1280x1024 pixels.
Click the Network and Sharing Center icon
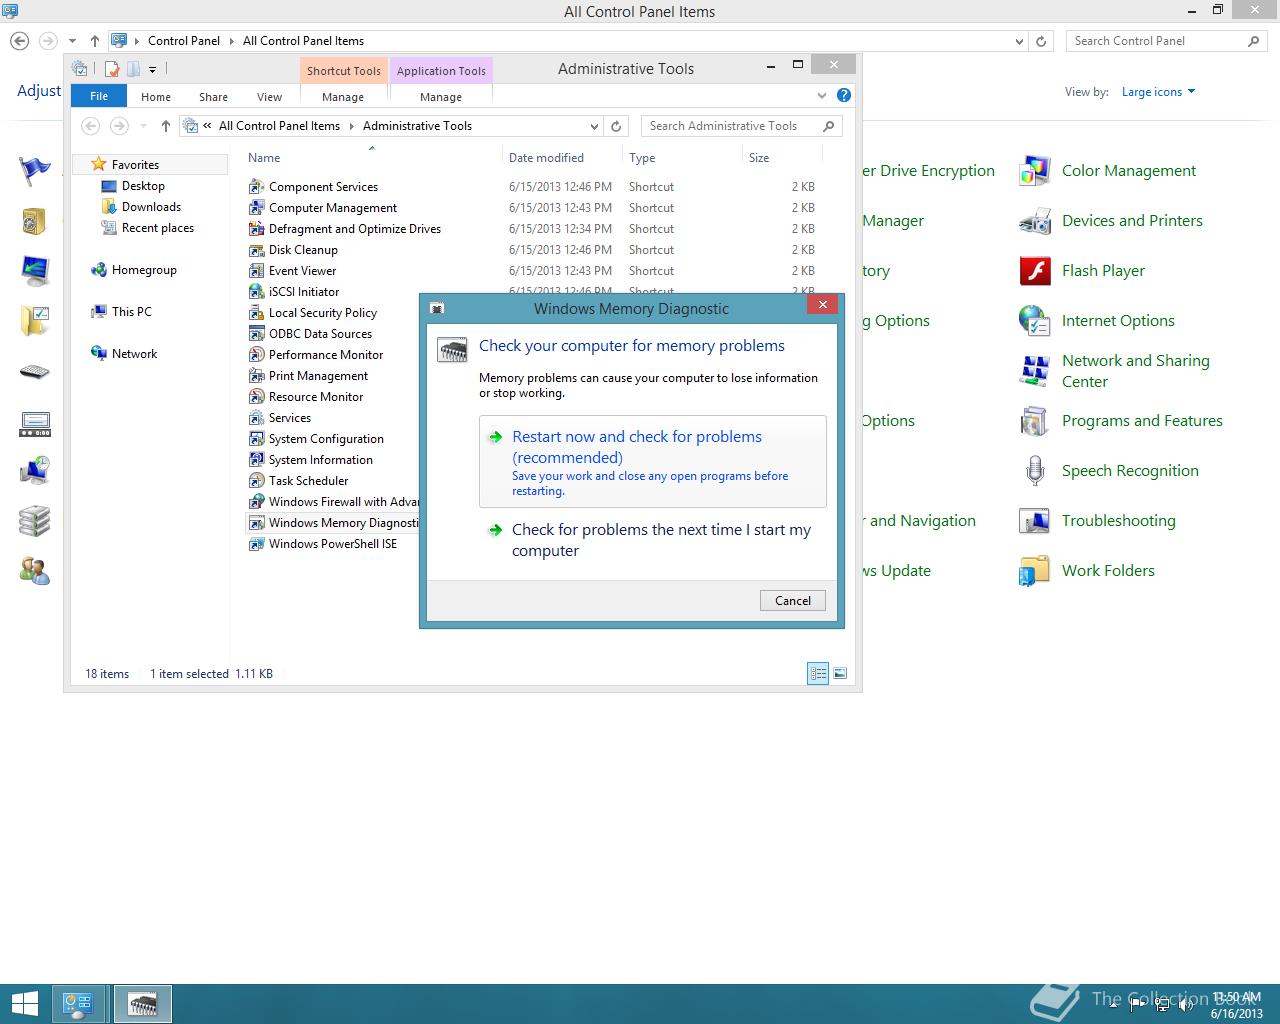click(x=1034, y=371)
